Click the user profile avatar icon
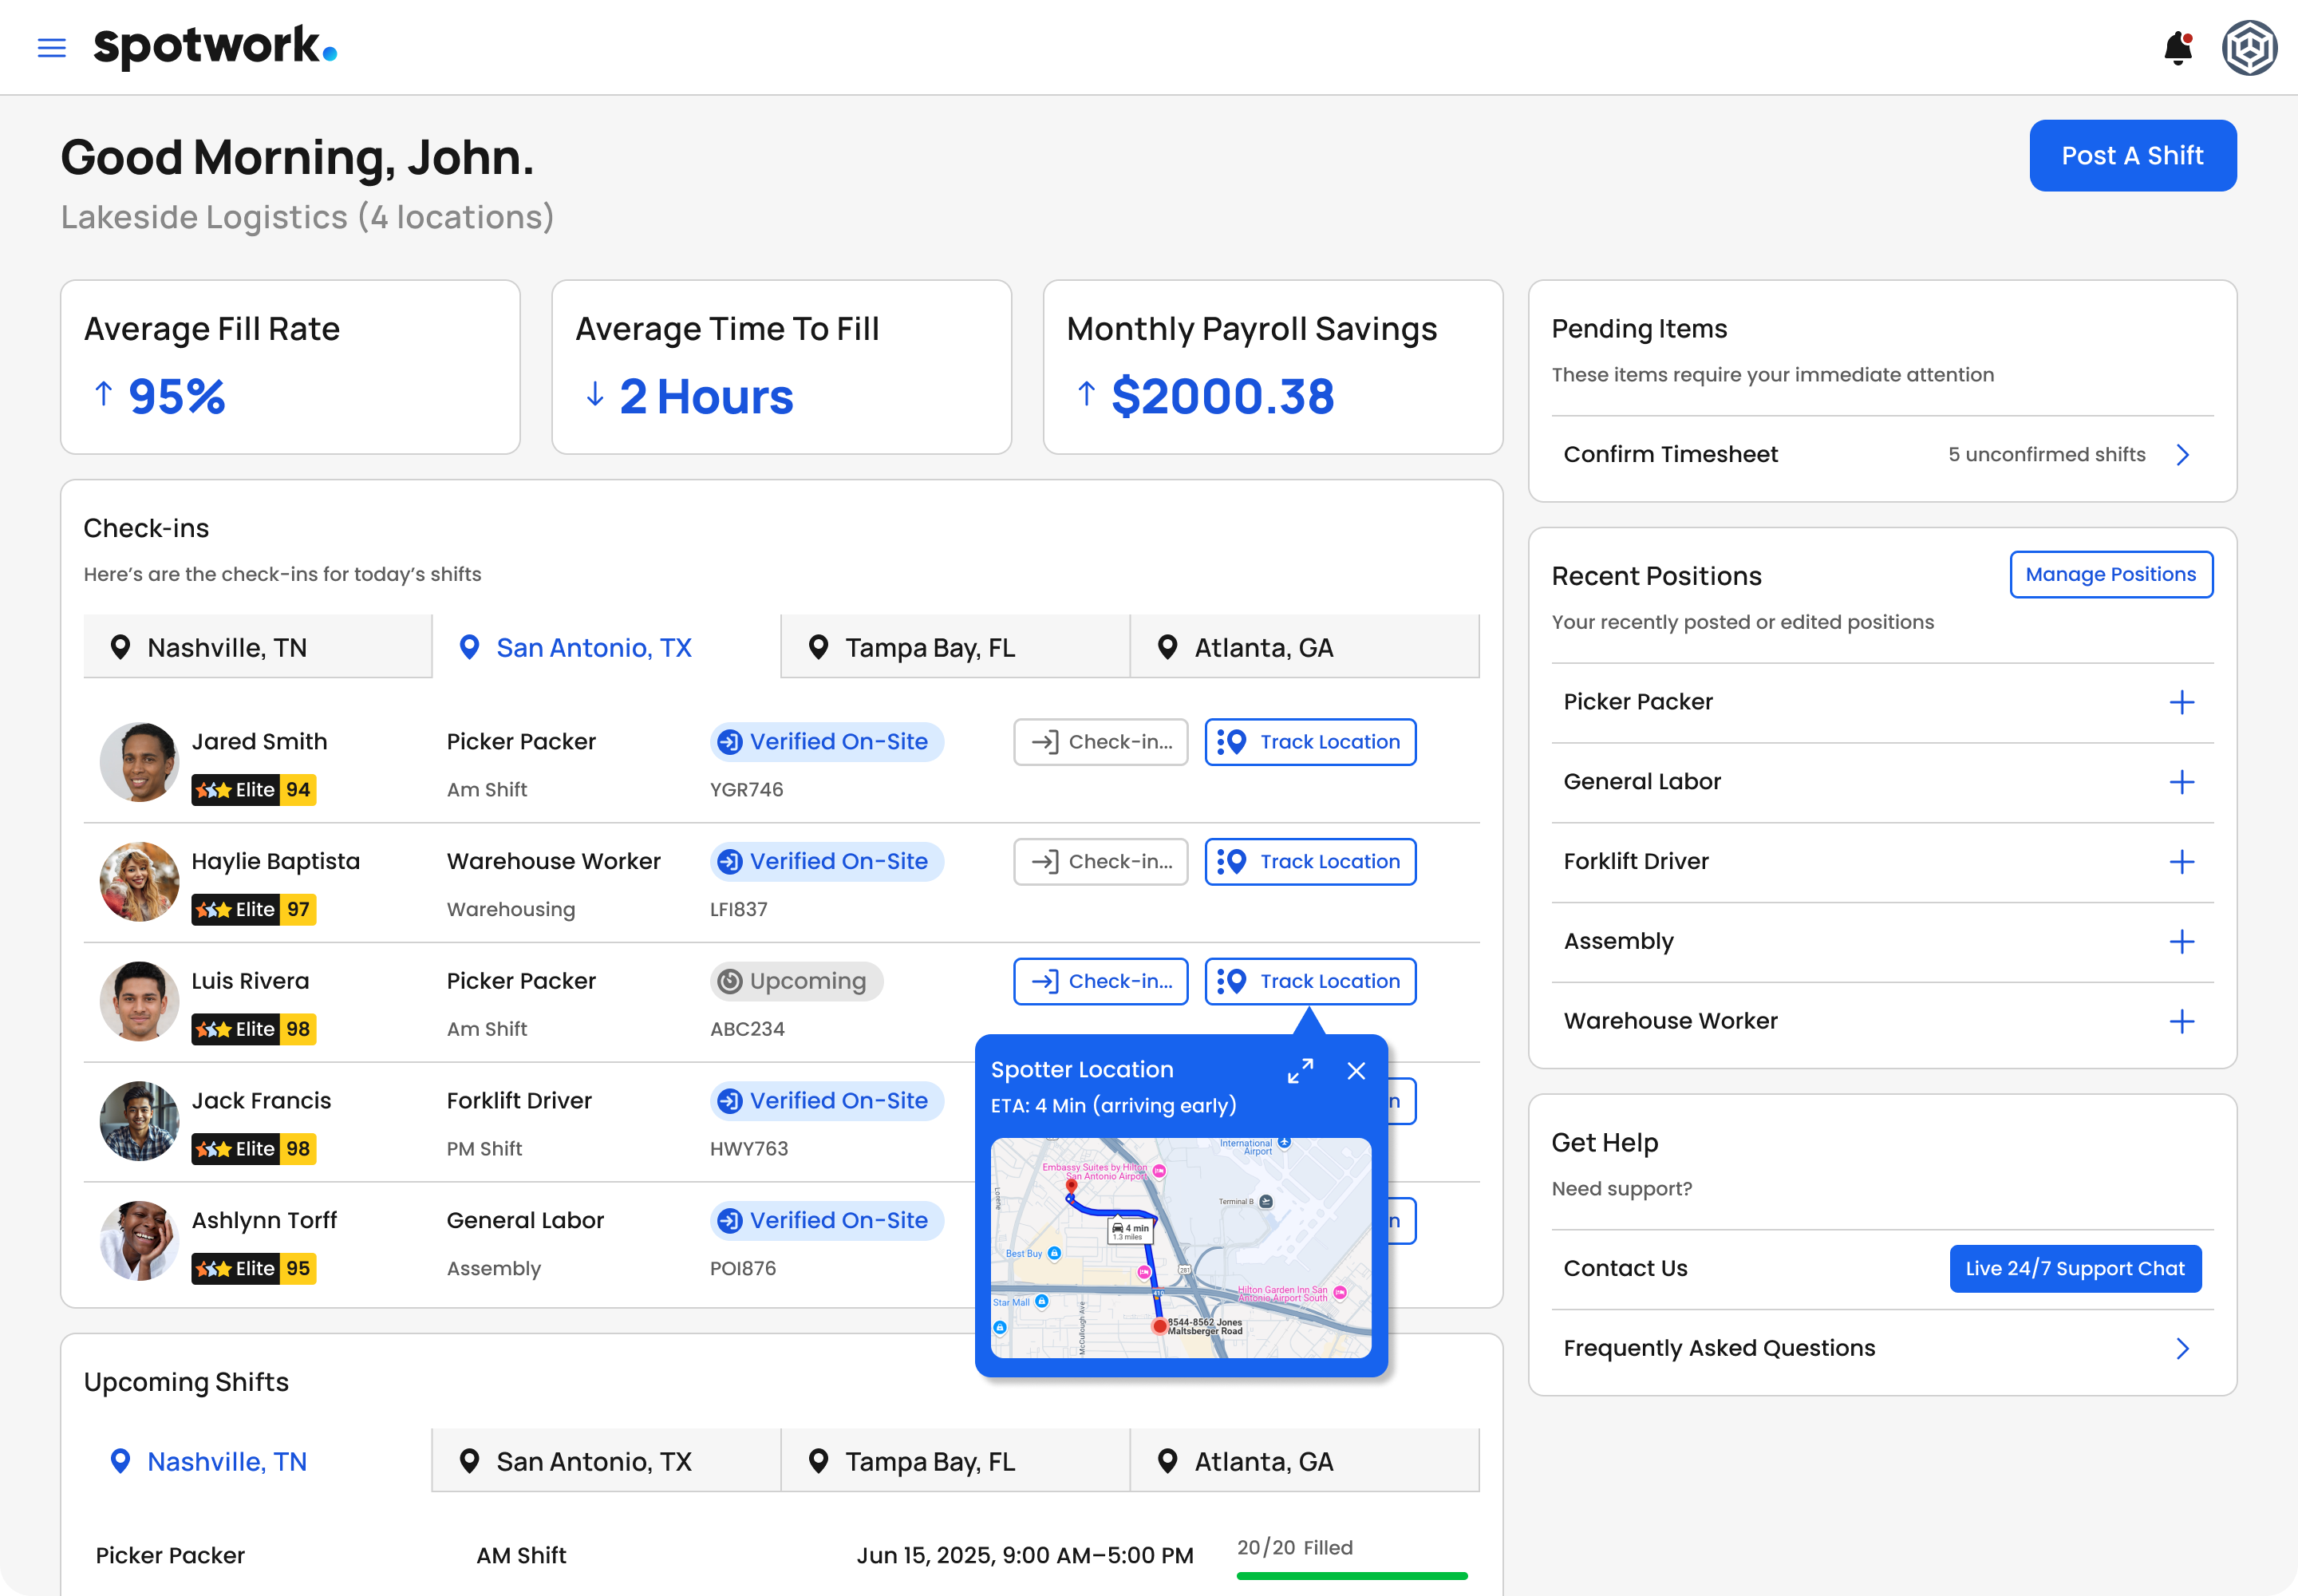 coord(2249,48)
